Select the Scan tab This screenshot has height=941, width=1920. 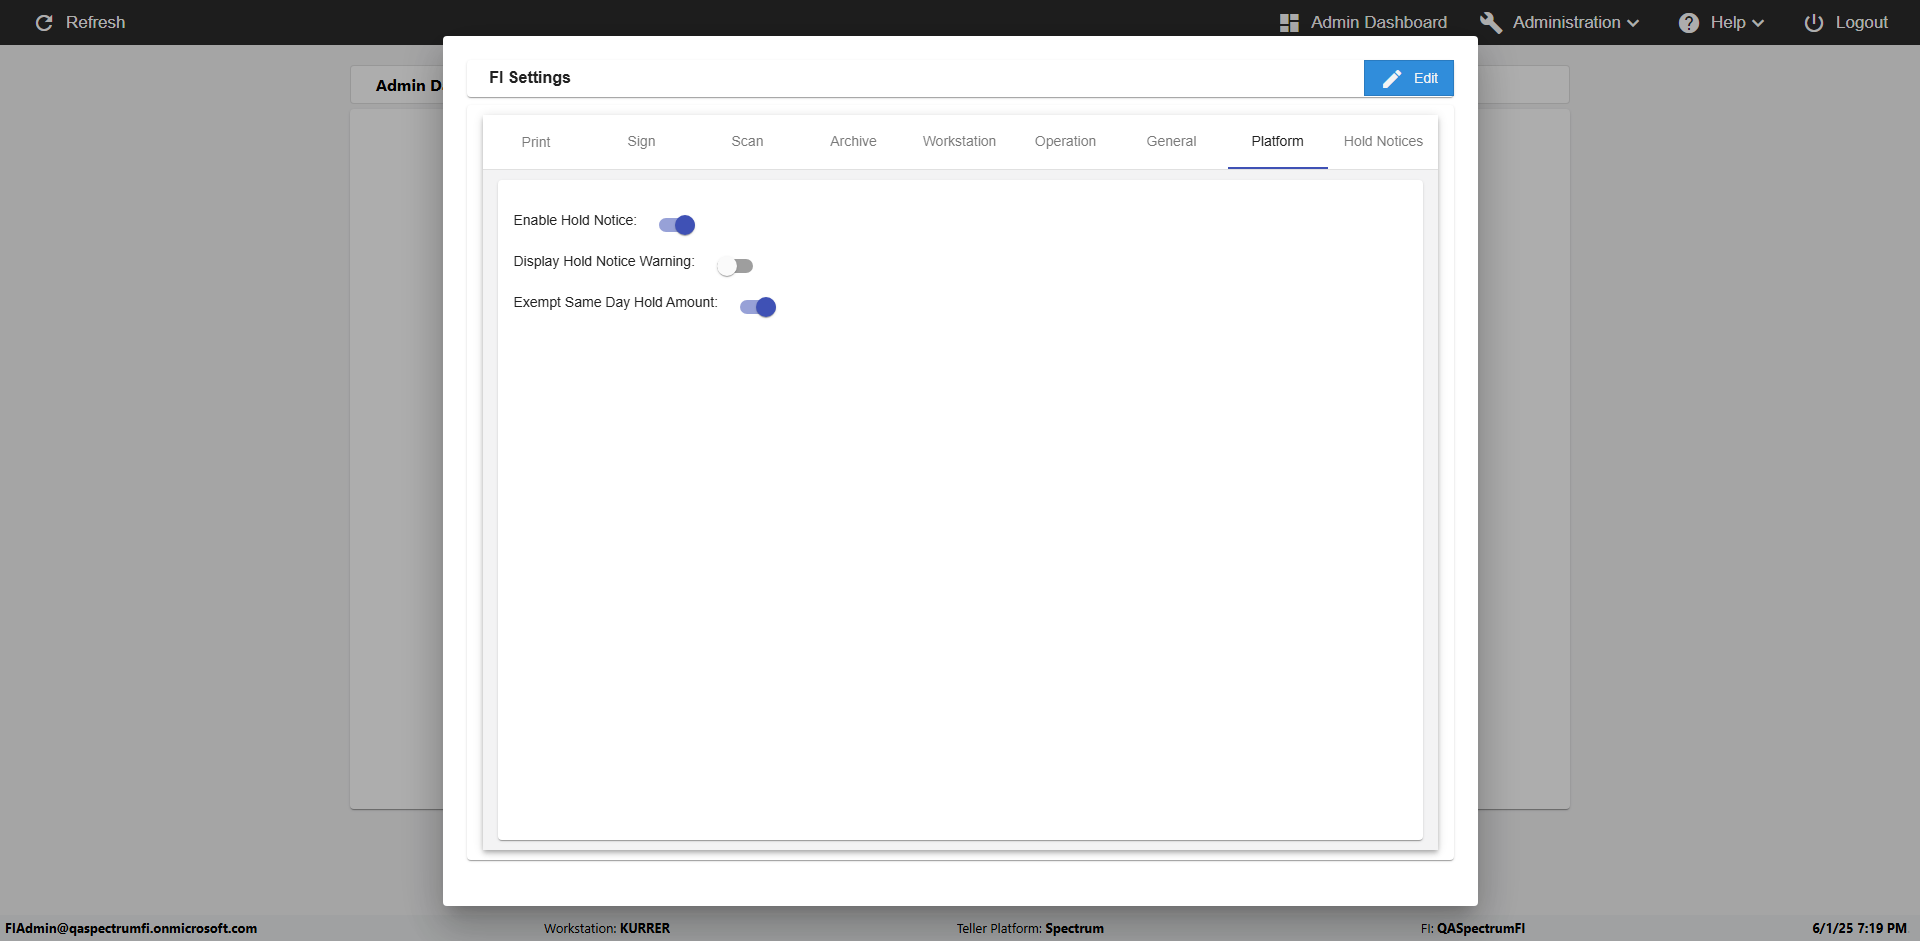pos(747,142)
